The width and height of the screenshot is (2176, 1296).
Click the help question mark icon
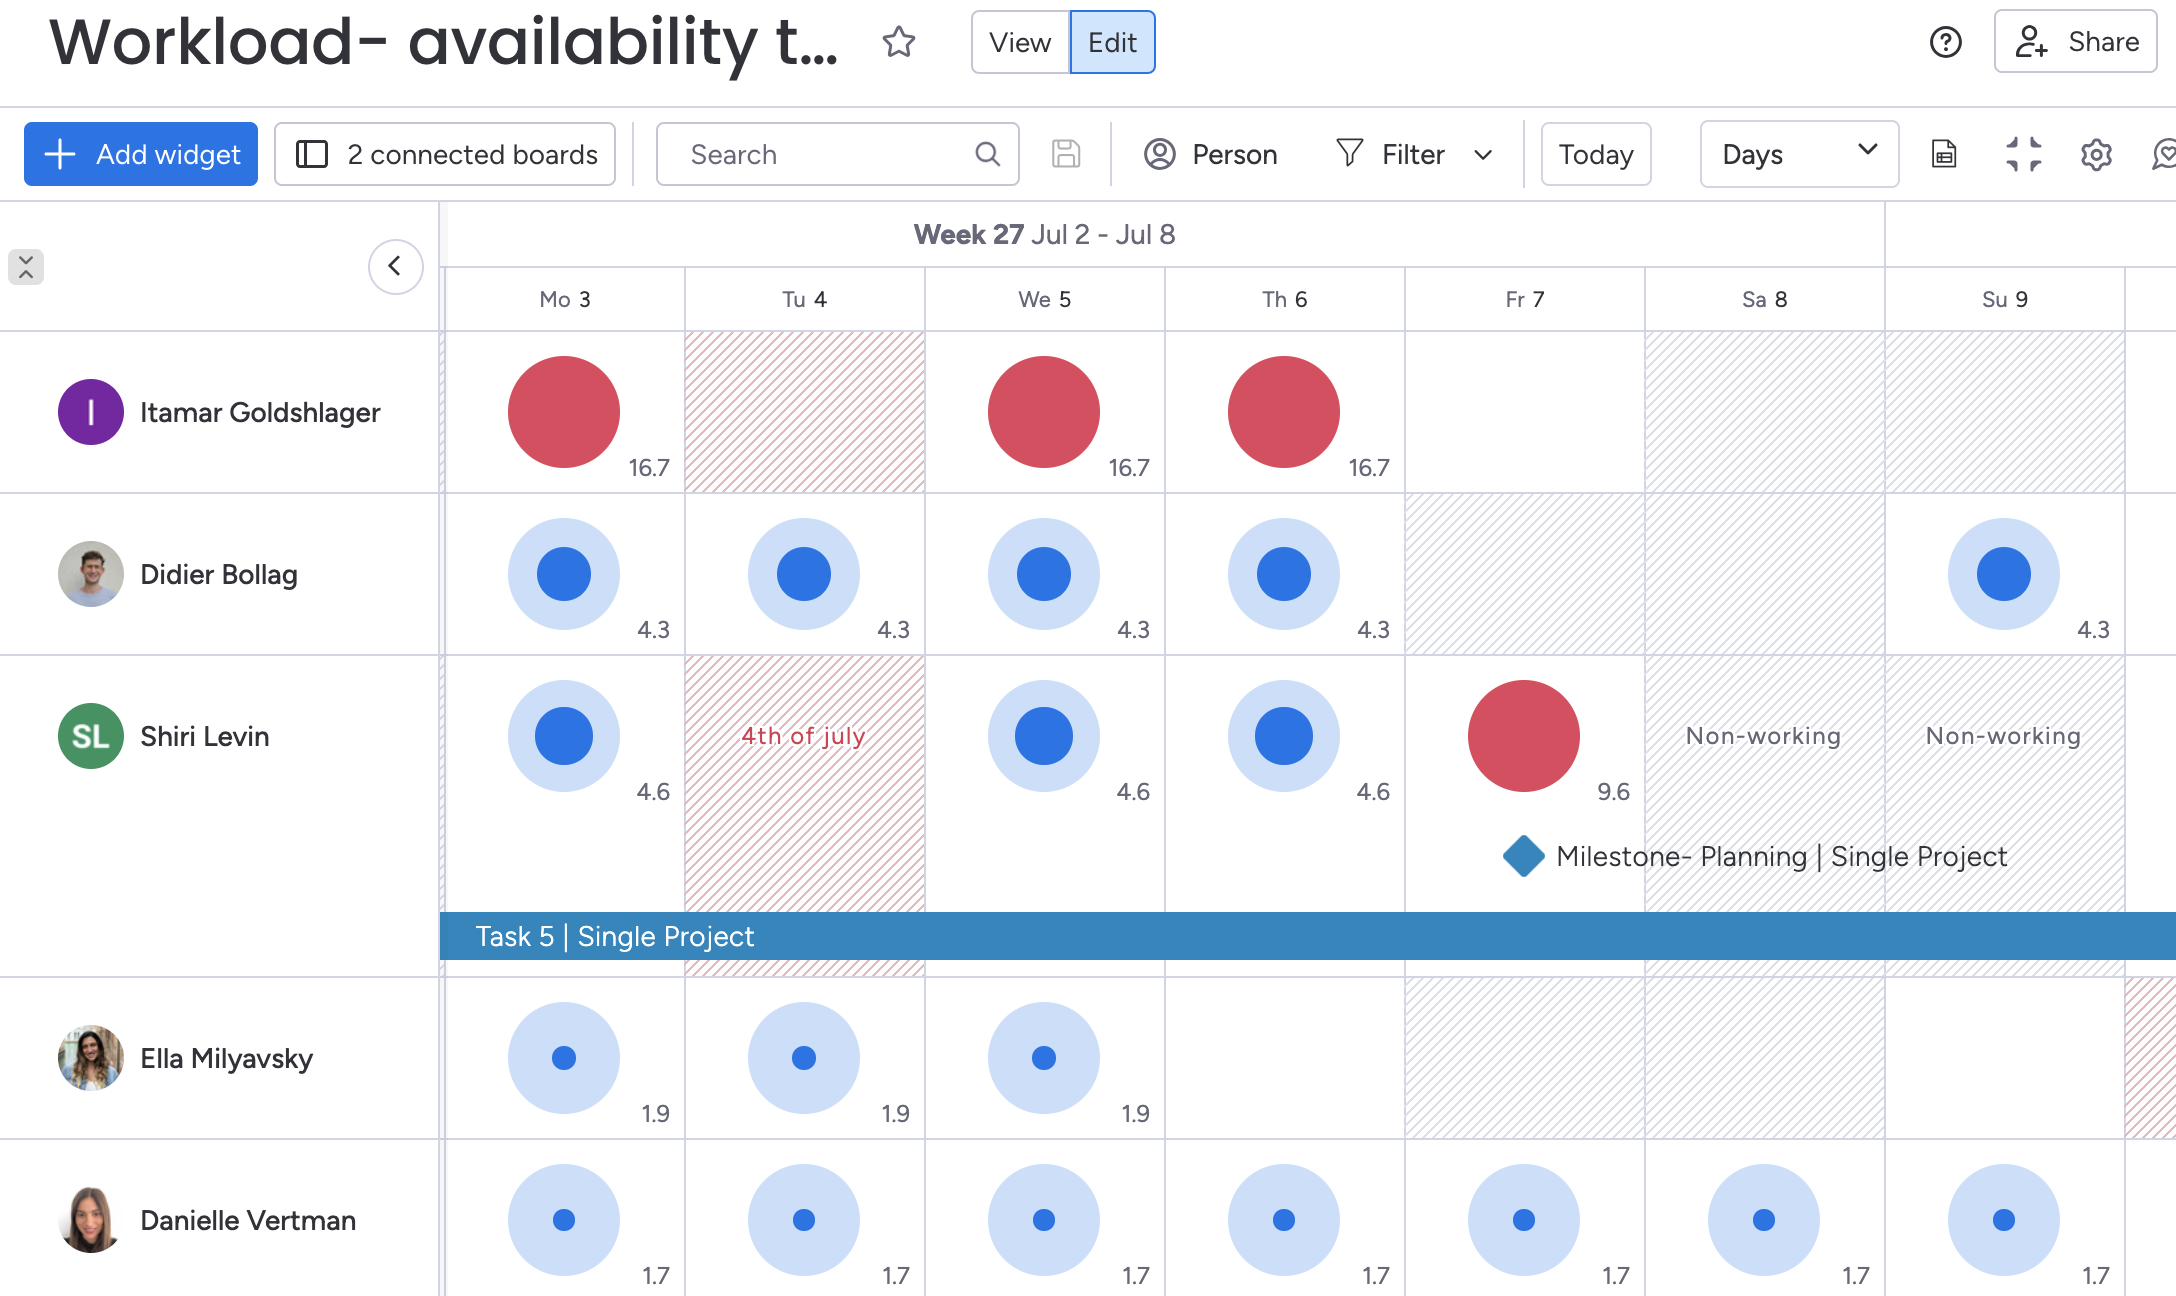(x=1944, y=42)
